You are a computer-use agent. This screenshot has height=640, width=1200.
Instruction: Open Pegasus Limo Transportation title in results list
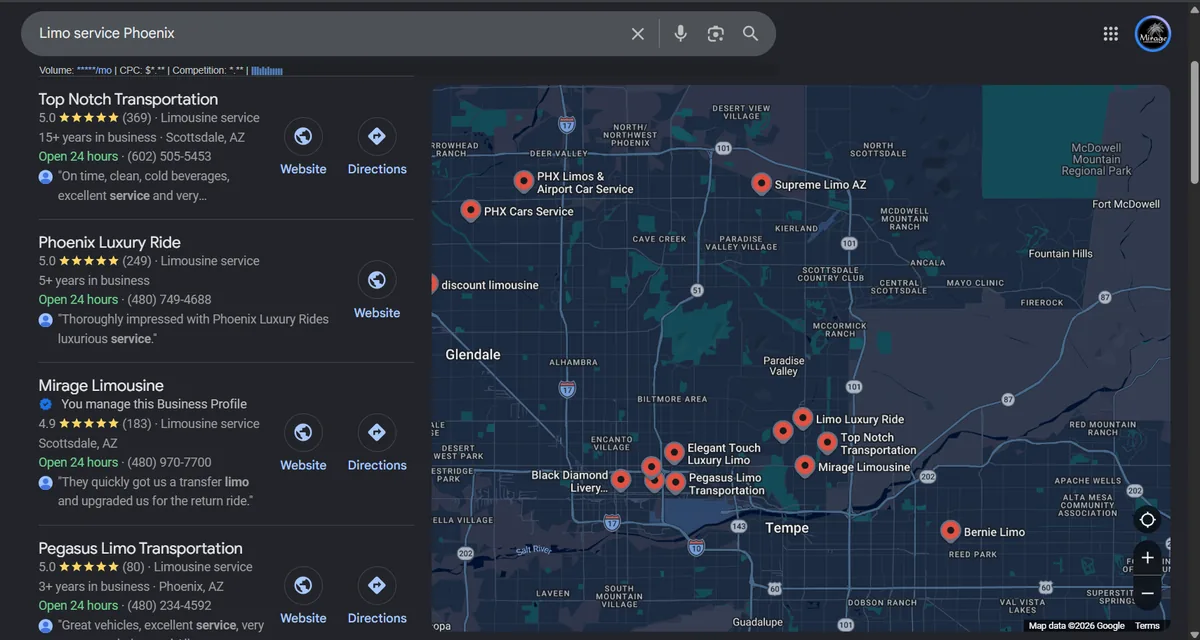(141, 548)
